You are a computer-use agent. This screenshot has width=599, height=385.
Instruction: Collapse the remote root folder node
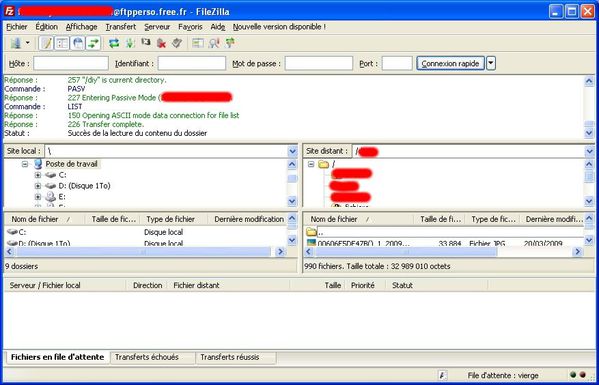[x=311, y=164]
